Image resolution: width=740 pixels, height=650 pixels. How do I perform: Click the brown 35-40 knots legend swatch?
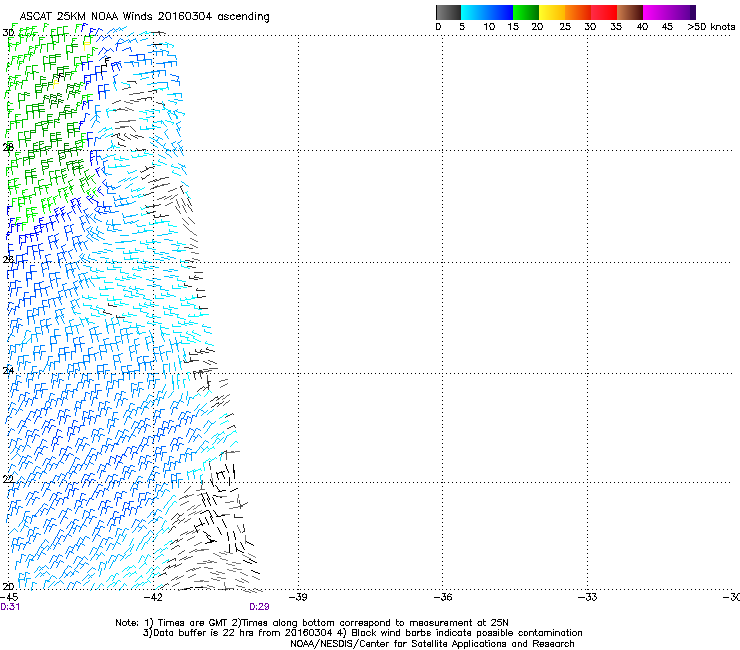(630, 12)
